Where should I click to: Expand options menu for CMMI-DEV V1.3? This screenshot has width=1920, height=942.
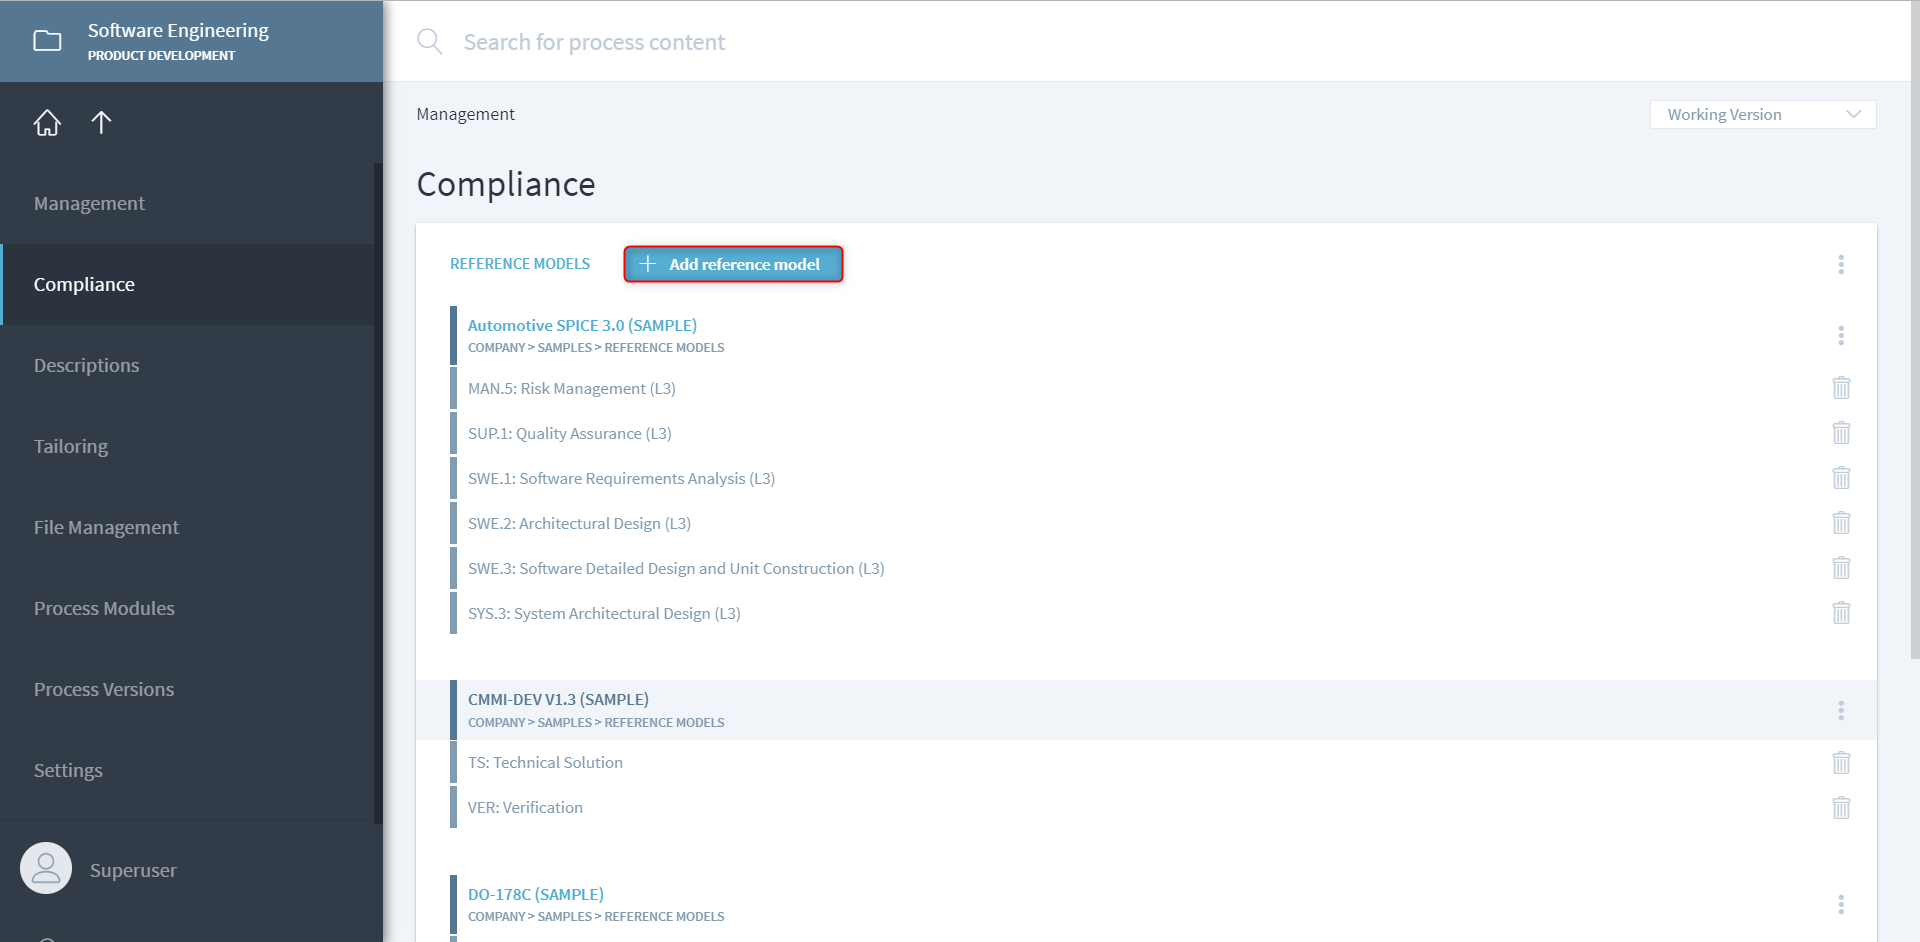pyautogui.click(x=1840, y=710)
